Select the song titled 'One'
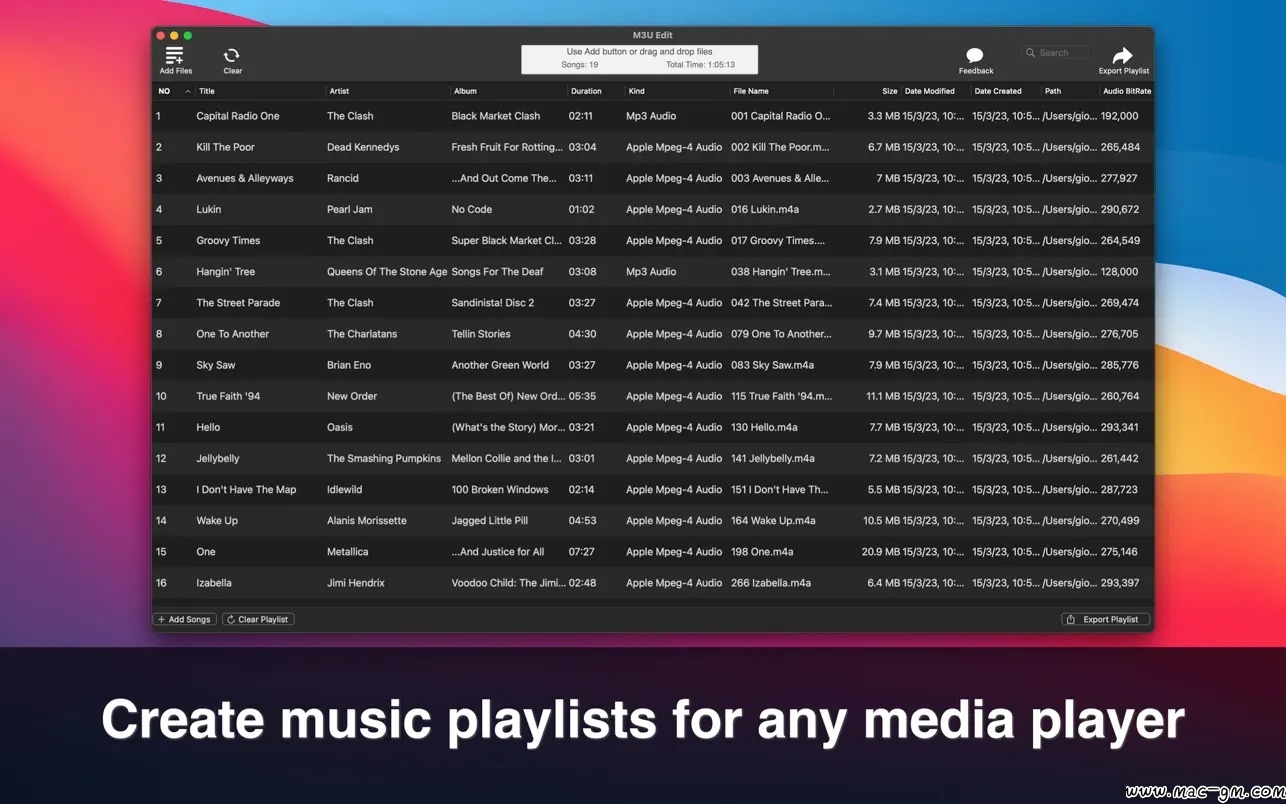The width and height of the screenshot is (1286, 804). [x=206, y=551]
